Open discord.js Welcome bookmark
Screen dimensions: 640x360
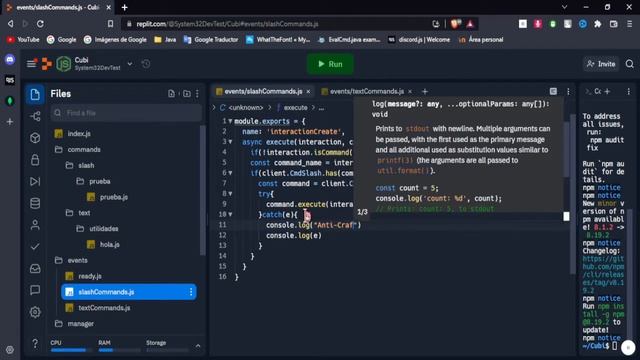(x=419, y=40)
